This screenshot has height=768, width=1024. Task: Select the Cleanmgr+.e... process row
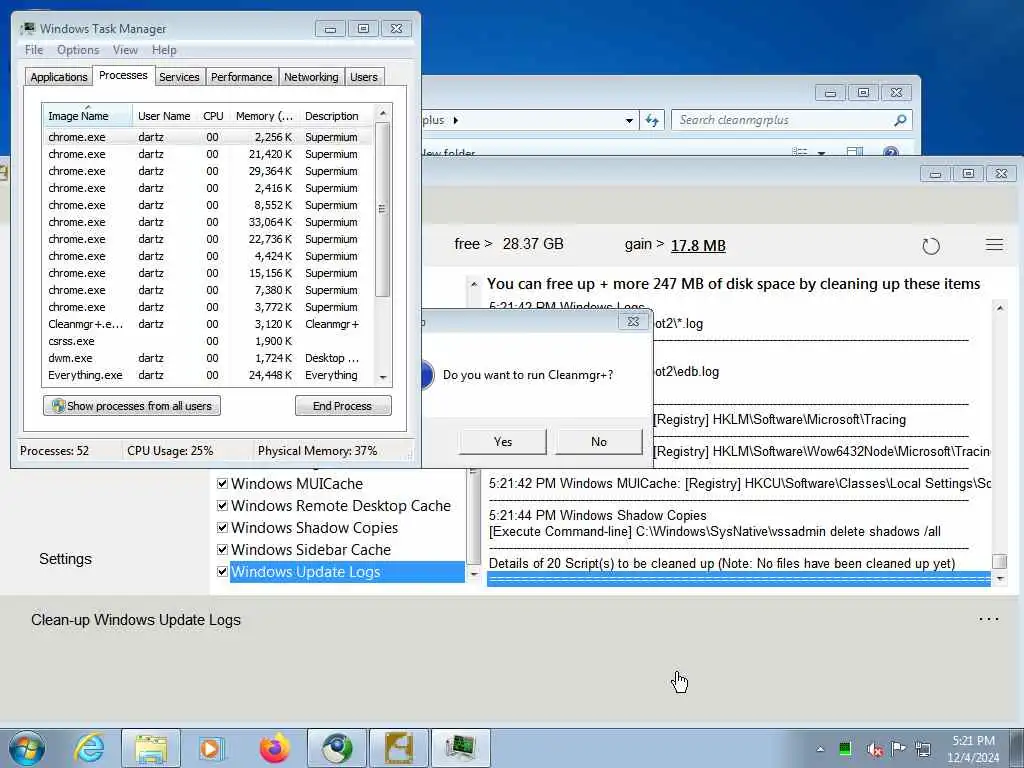(x=209, y=324)
